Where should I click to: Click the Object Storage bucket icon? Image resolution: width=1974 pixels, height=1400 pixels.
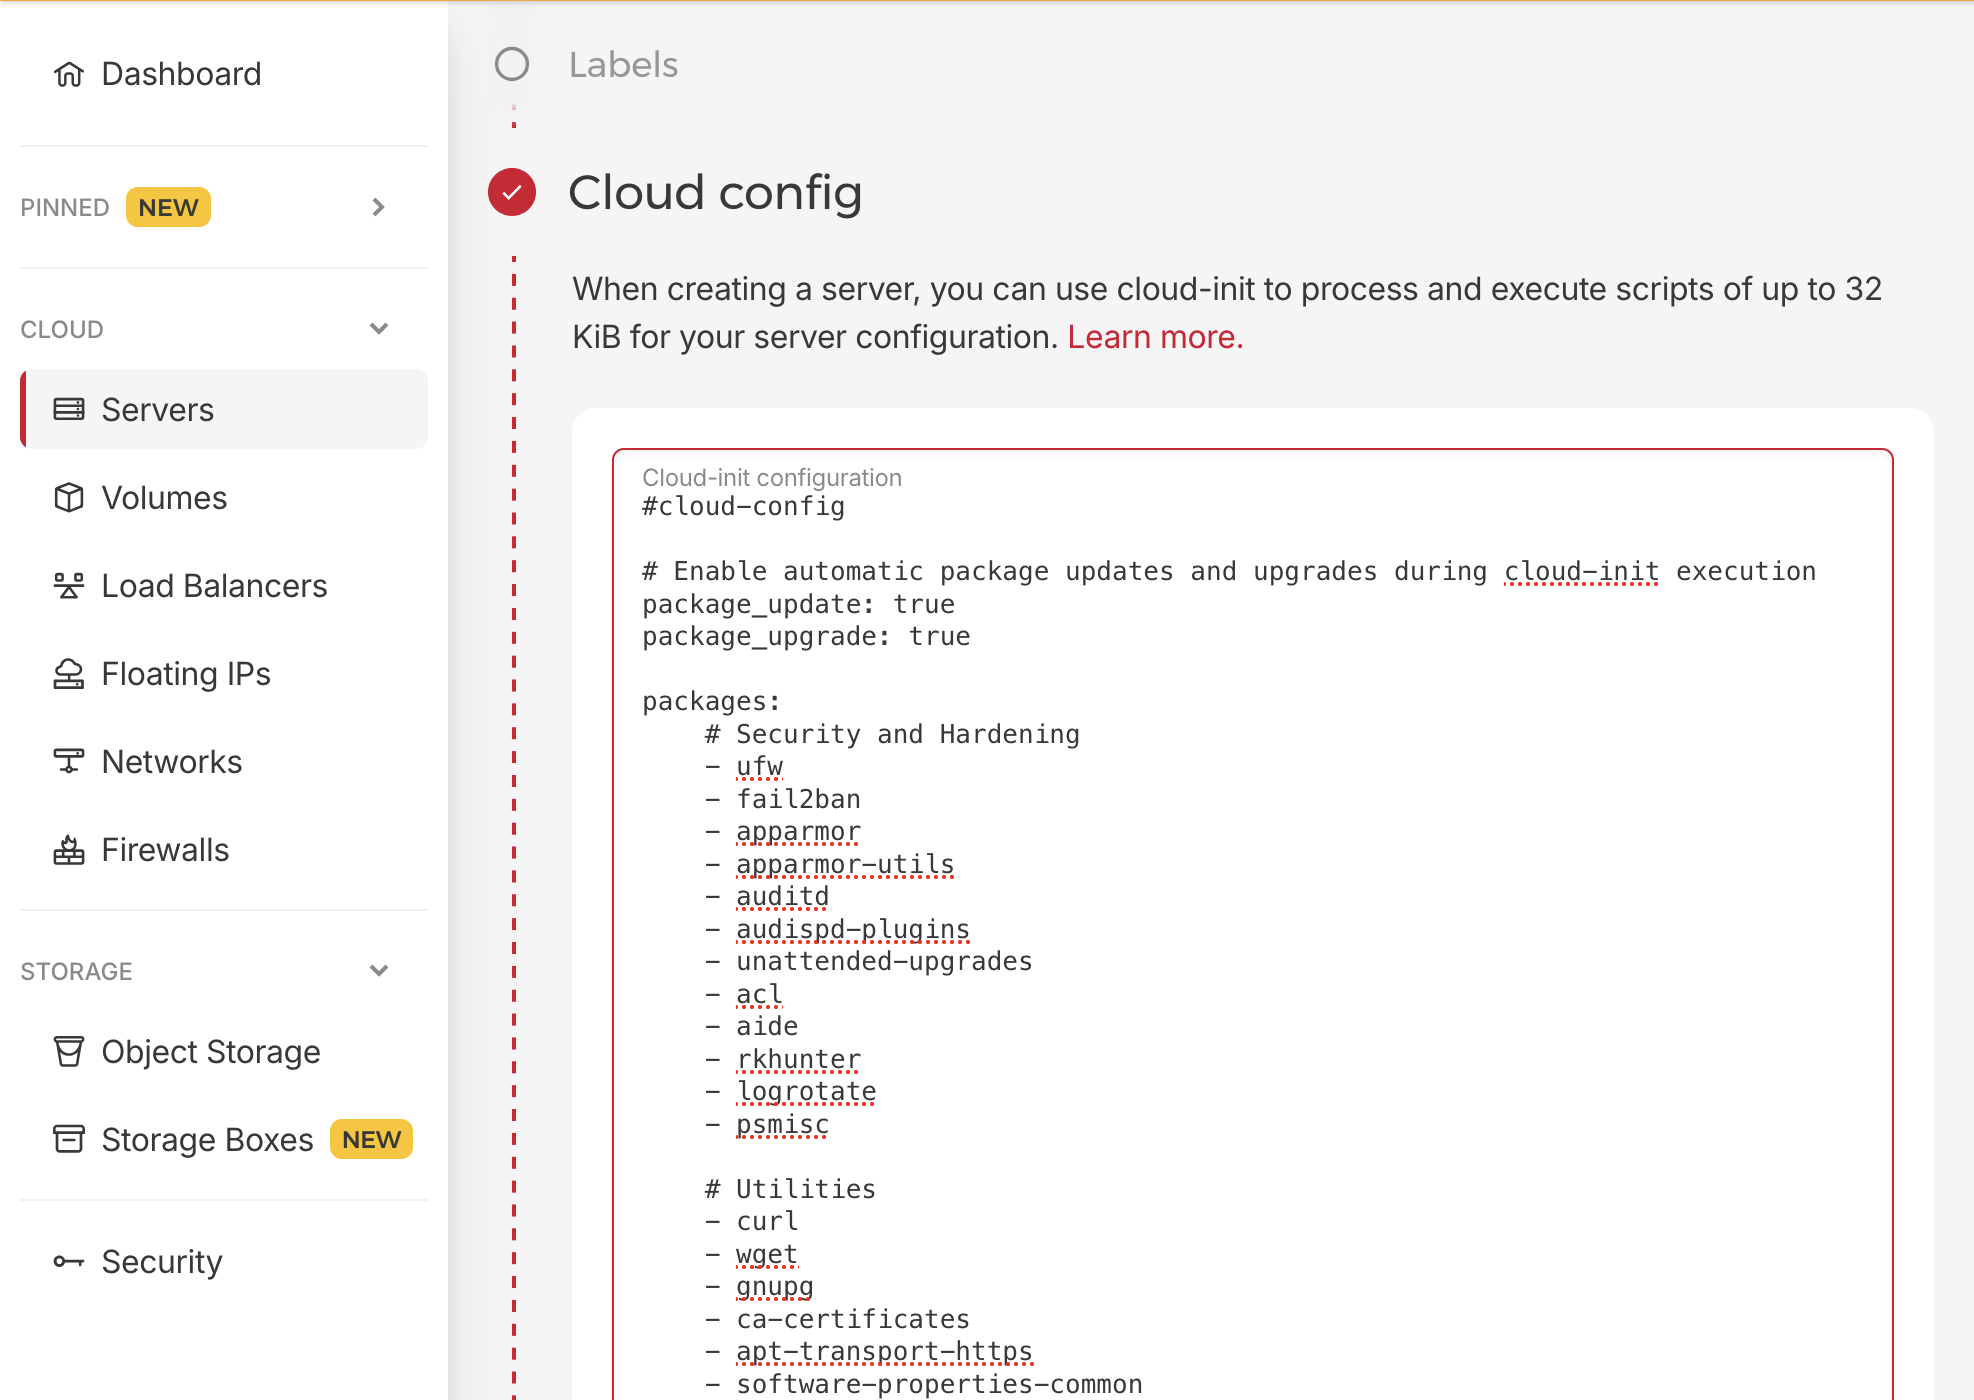coord(69,1051)
